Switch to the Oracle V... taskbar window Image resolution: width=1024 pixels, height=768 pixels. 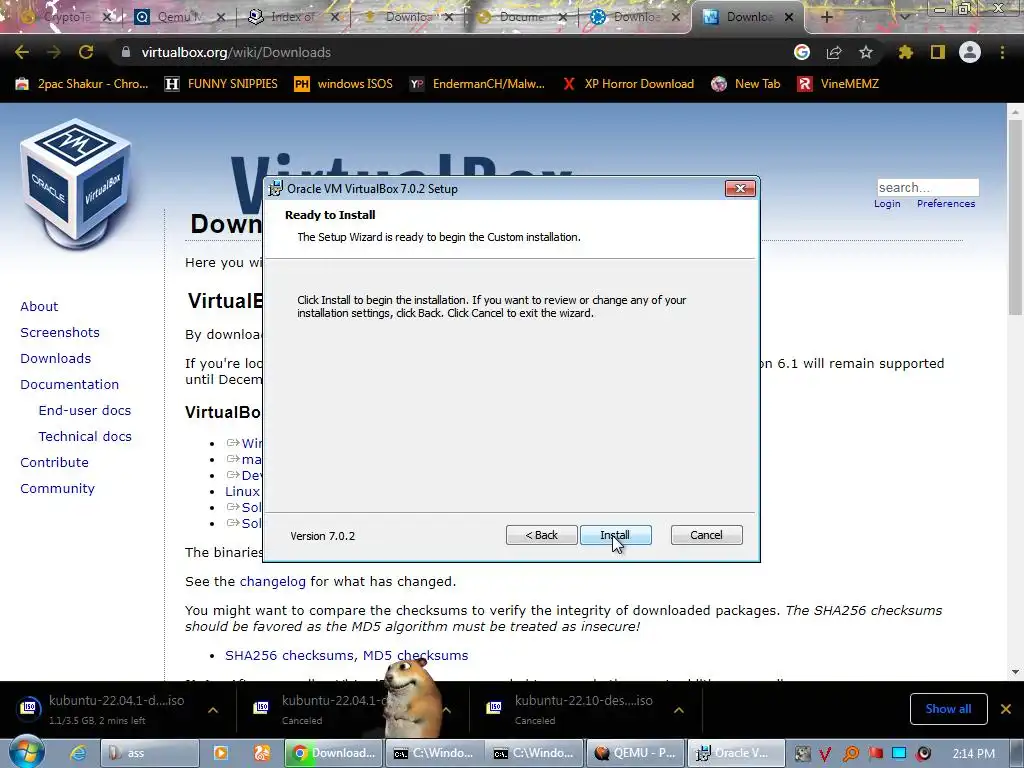(x=735, y=753)
